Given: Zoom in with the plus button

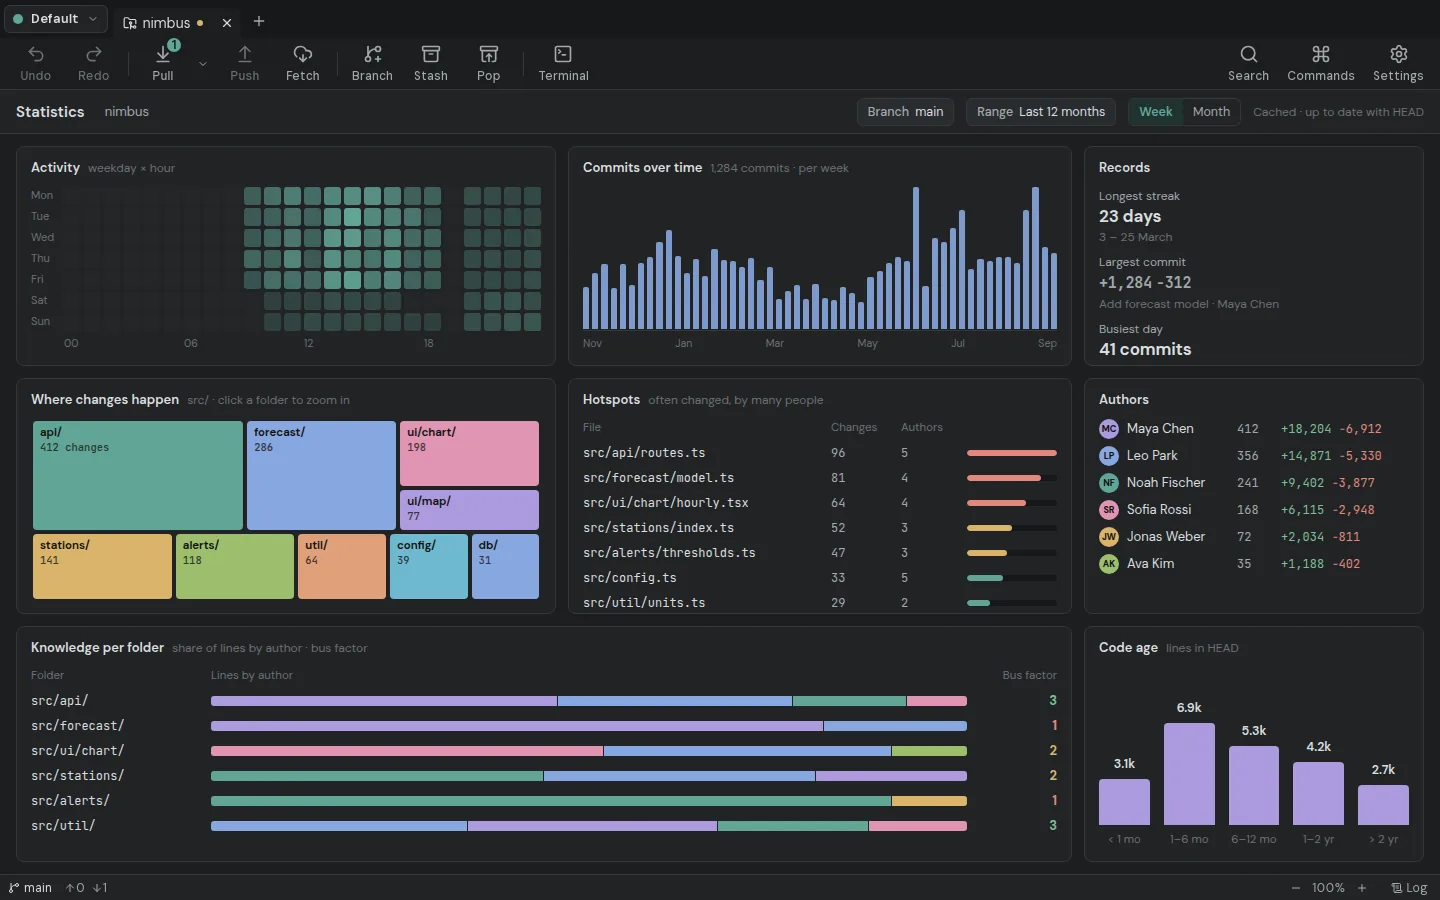Looking at the screenshot, I should pyautogui.click(x=1362, y=888).
